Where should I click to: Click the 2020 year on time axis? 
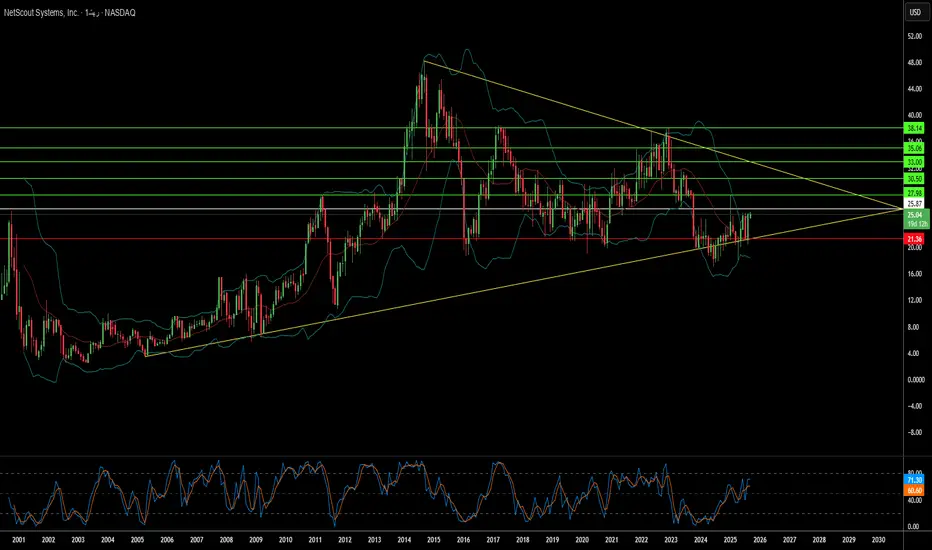tap(581, 539)
